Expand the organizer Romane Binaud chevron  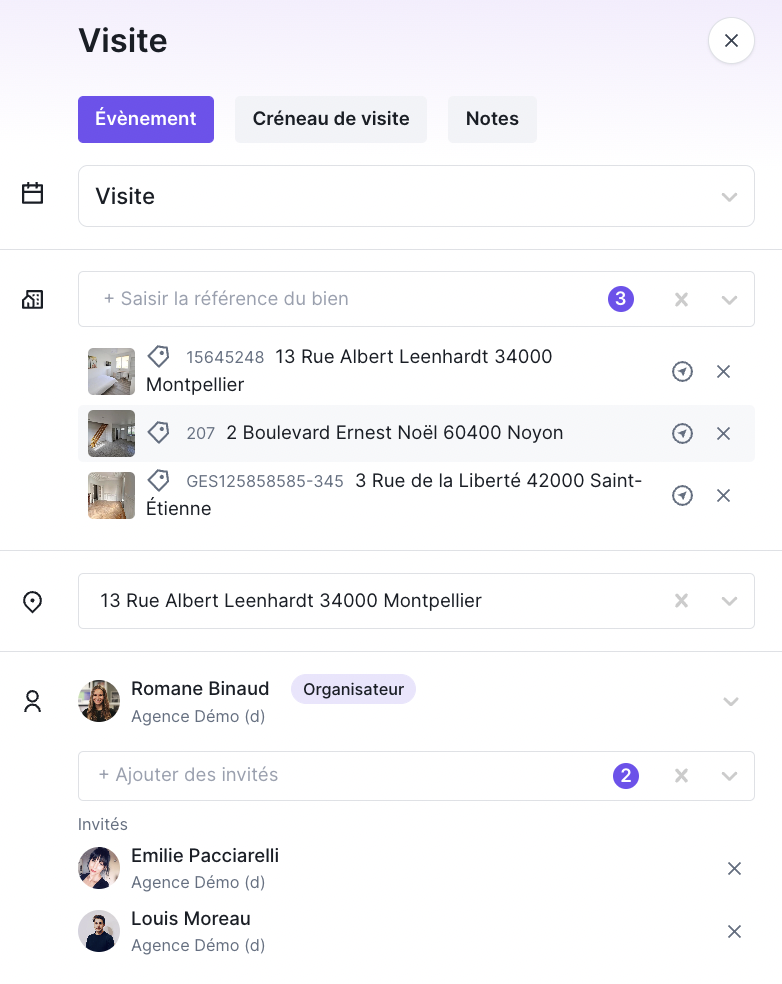point(731,701)
